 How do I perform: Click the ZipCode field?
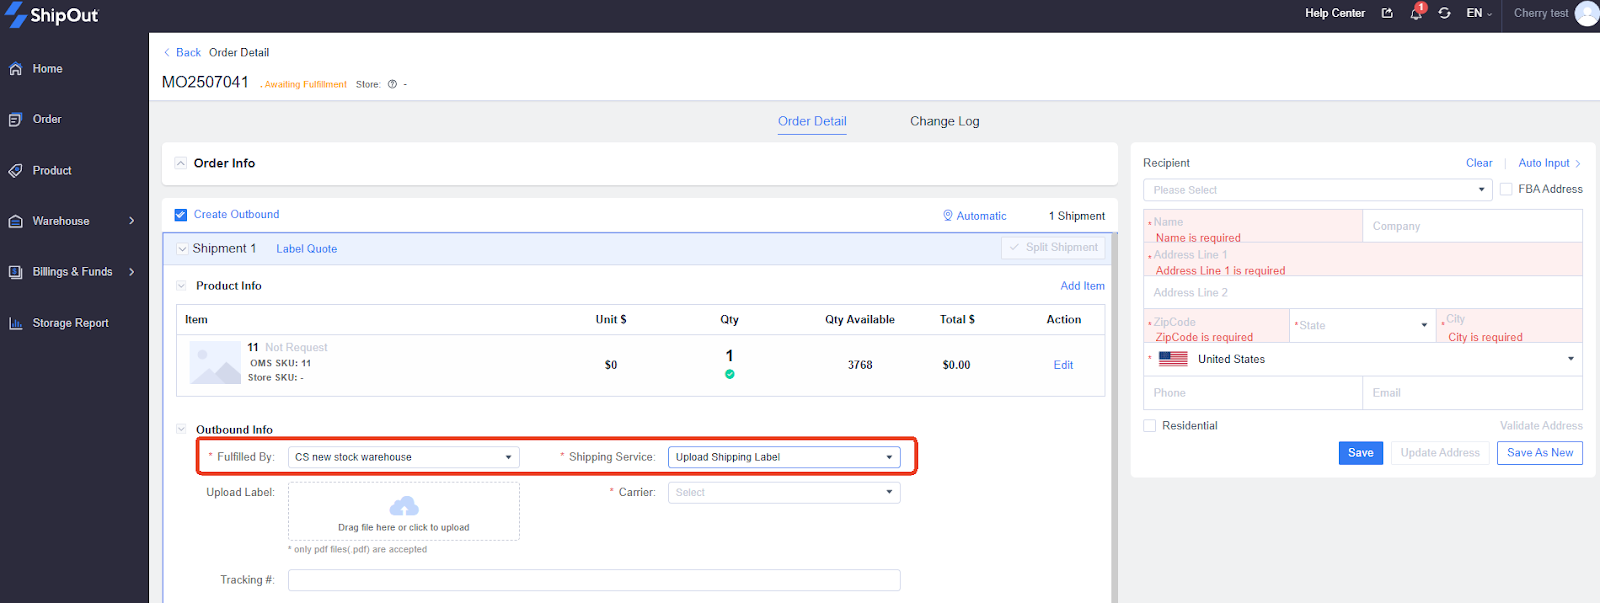coord(1216,325)
